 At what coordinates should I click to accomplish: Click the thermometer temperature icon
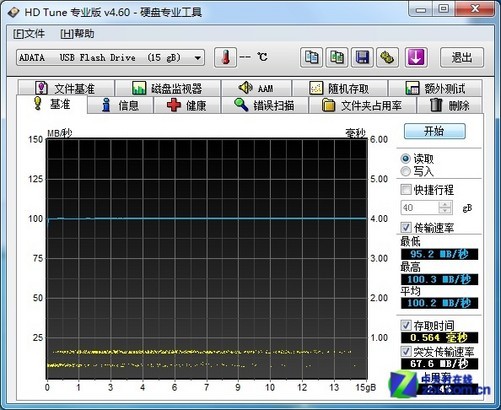tap(225, 58)
